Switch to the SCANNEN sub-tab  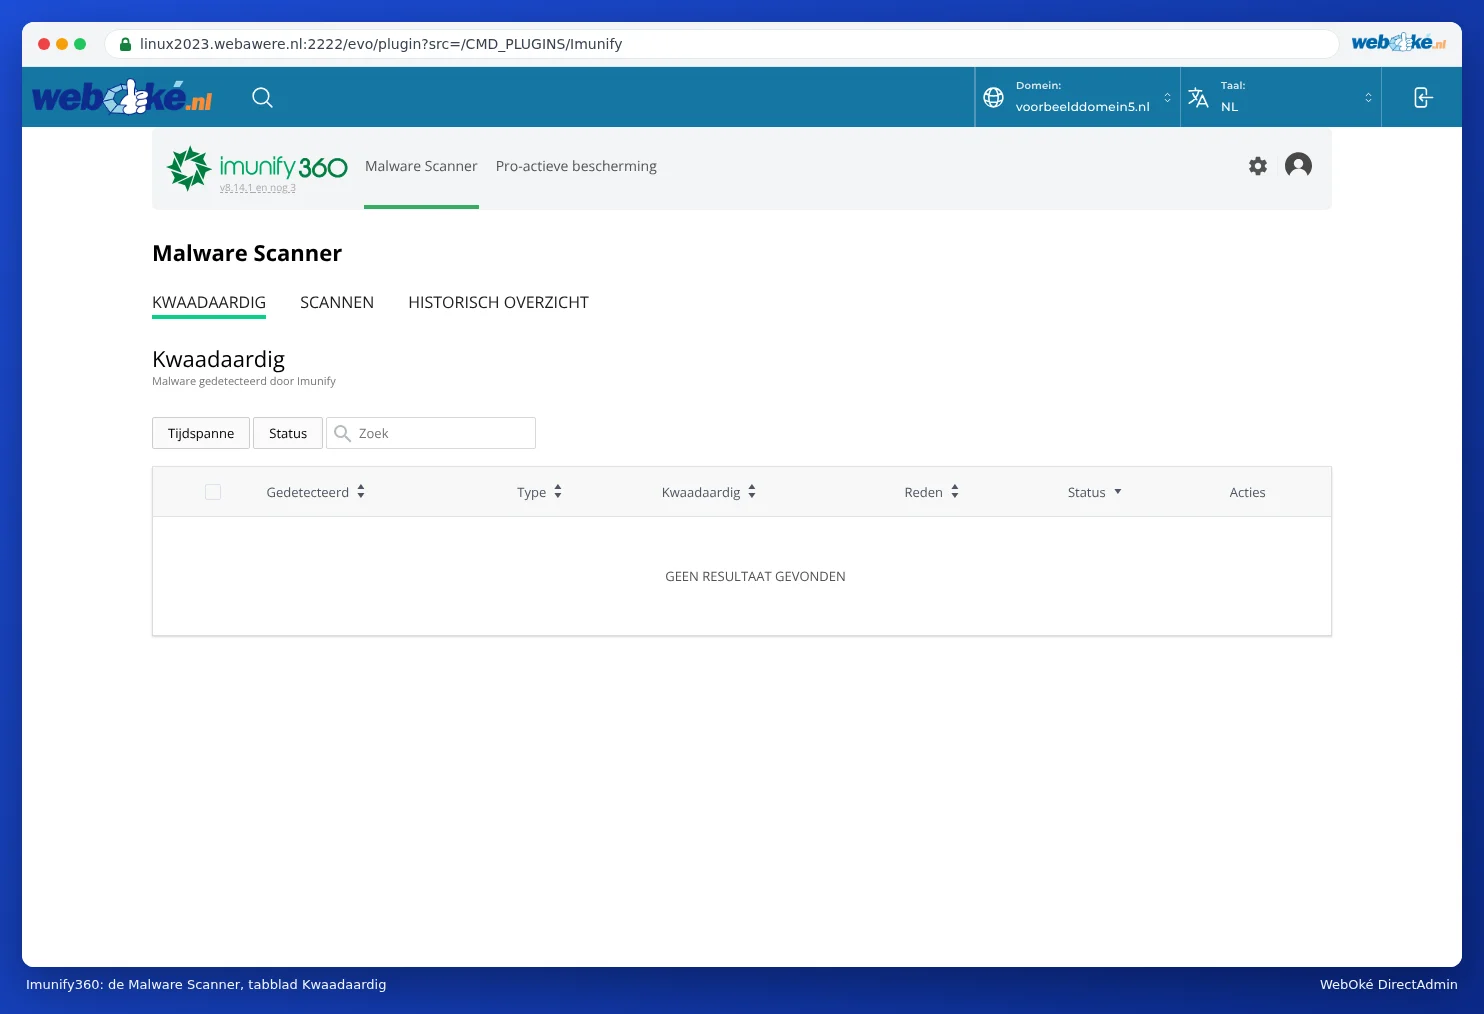coord(337,303)
